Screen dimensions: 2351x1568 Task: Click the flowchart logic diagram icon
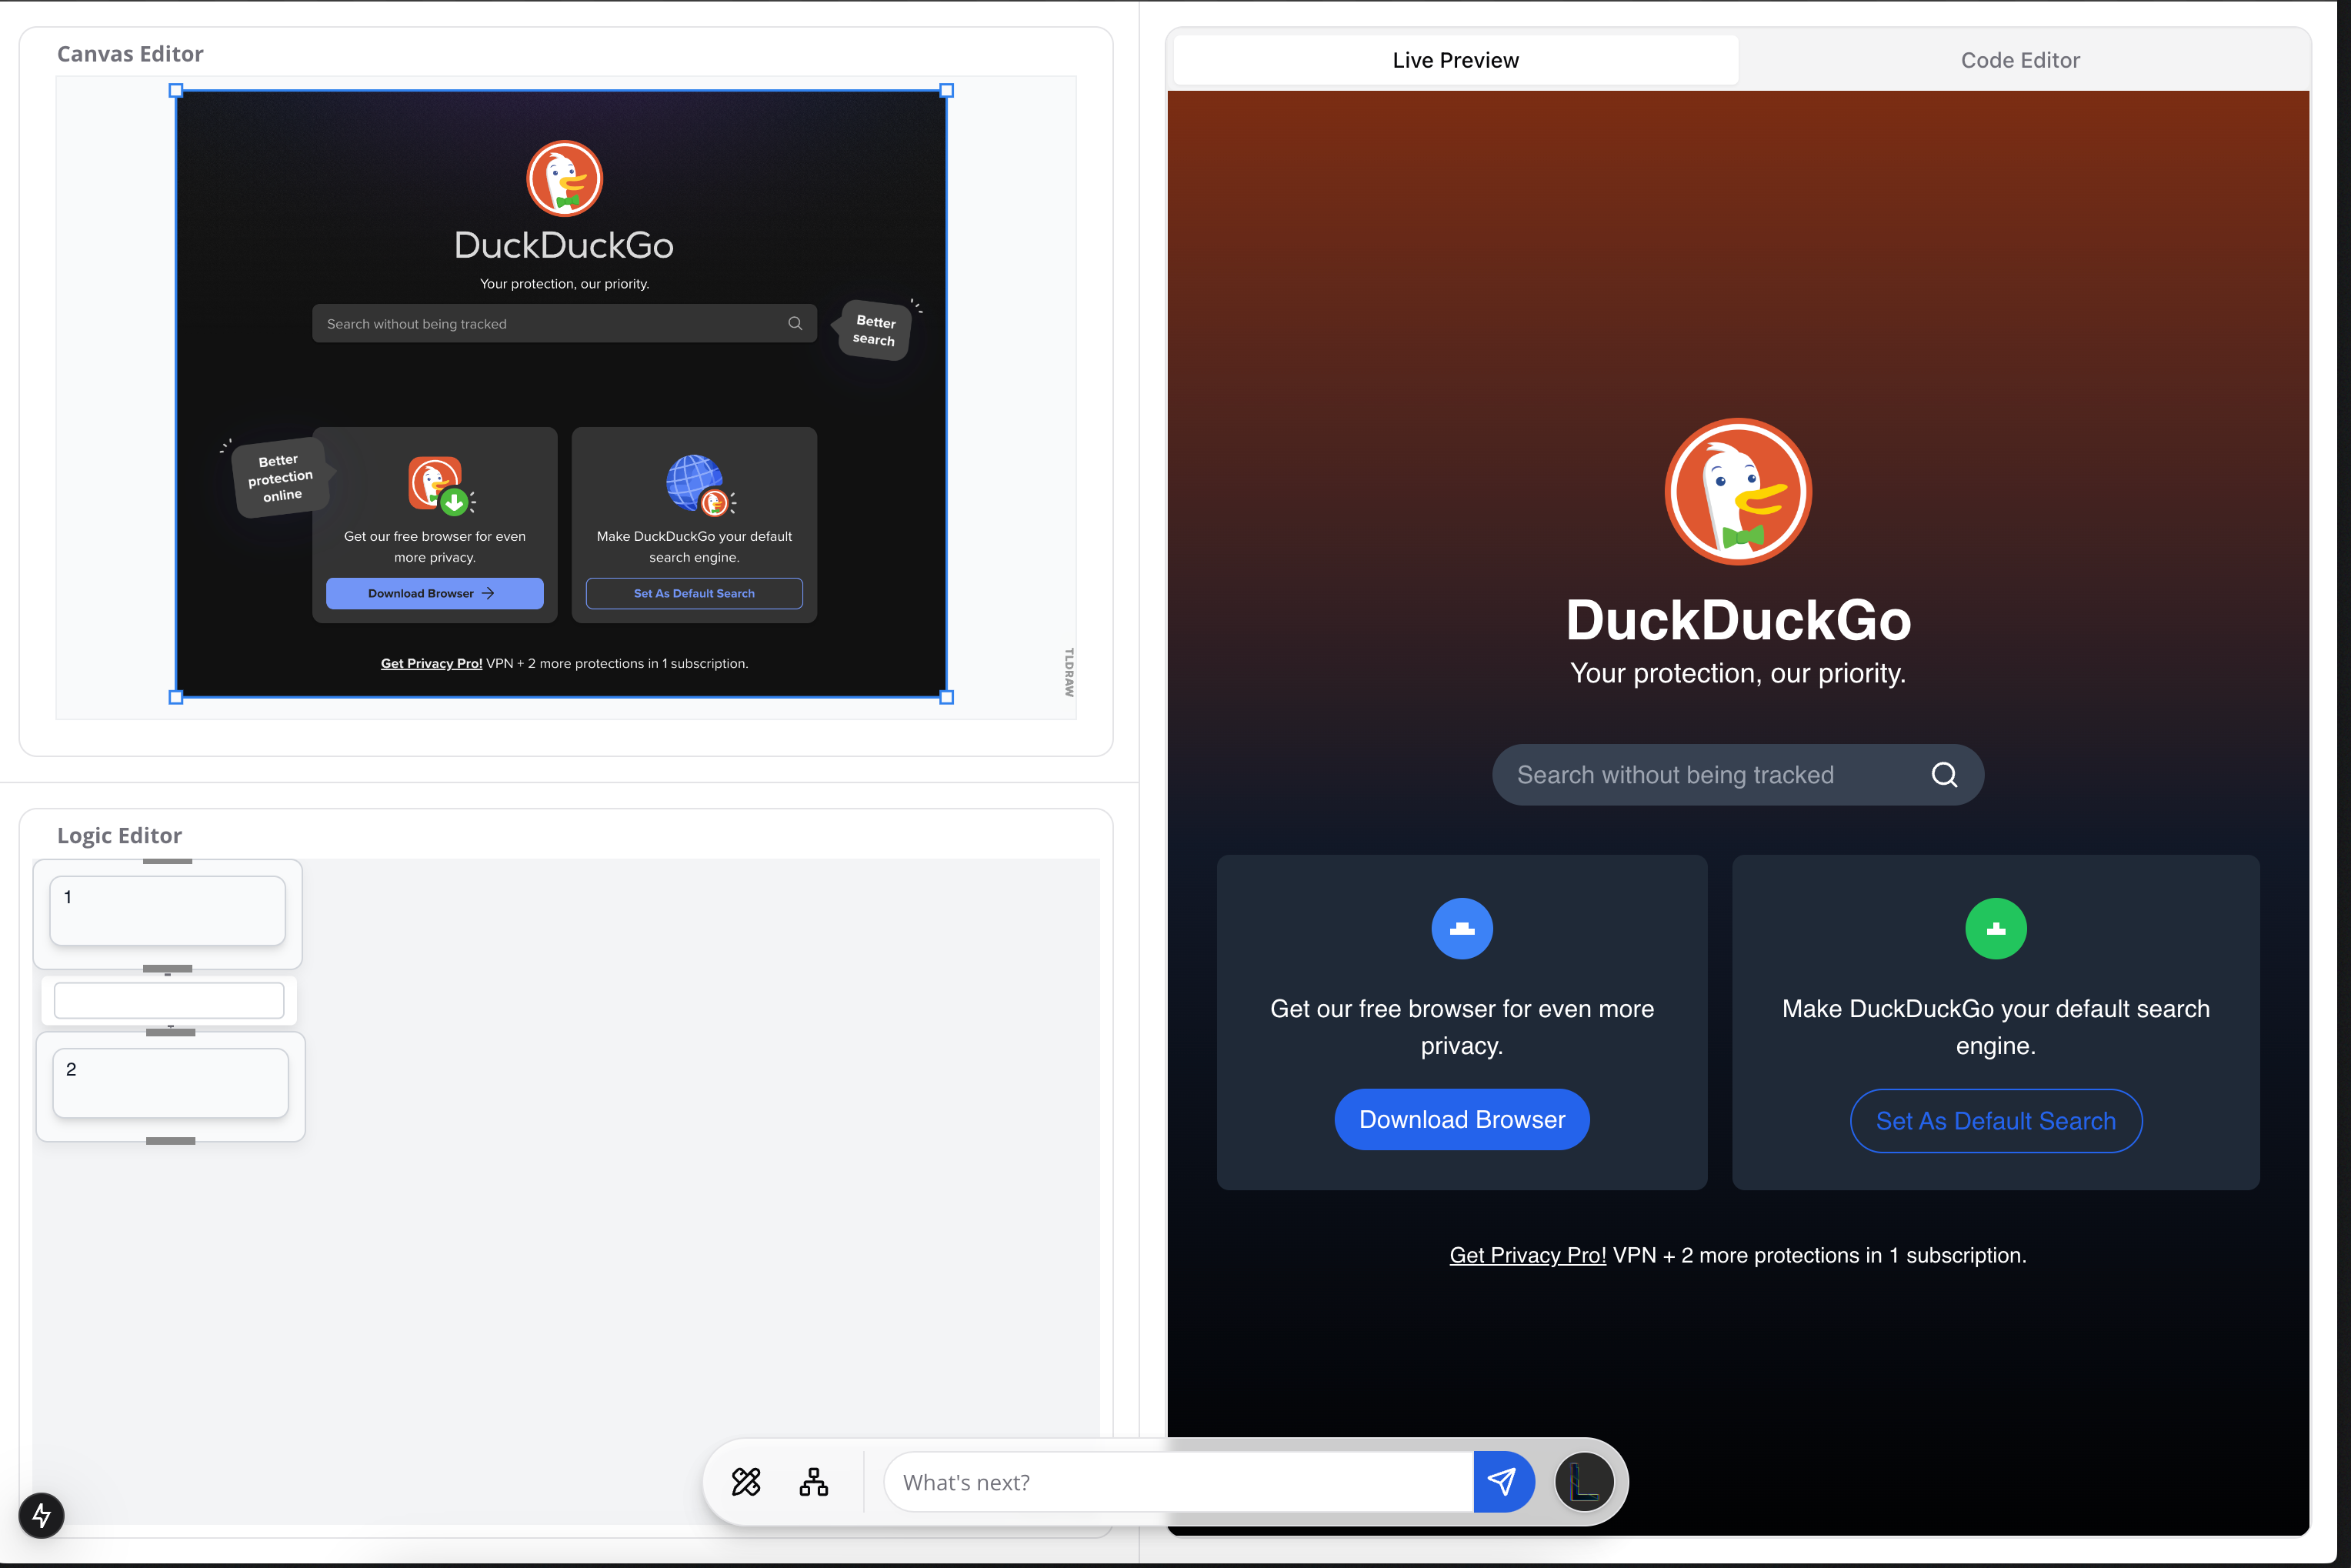coord(813,1481)
